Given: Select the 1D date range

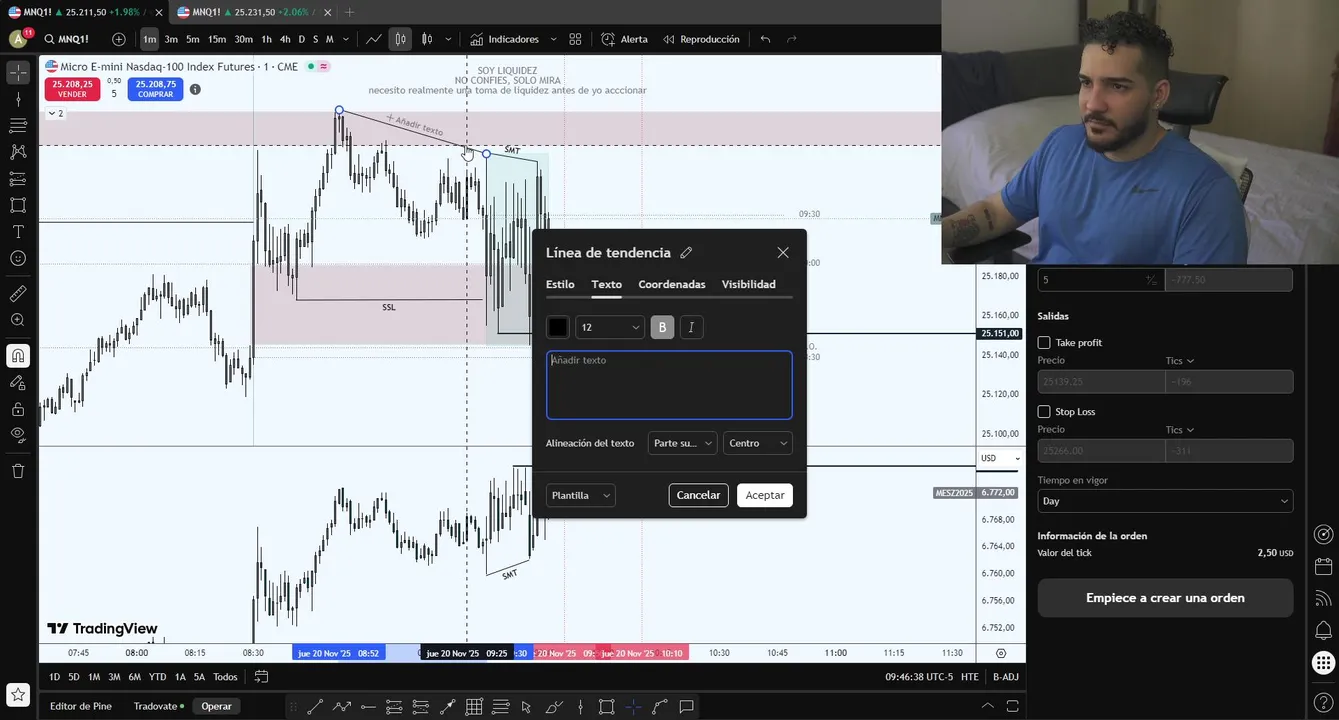Looking at the screenshot, I should pos(55,677).
